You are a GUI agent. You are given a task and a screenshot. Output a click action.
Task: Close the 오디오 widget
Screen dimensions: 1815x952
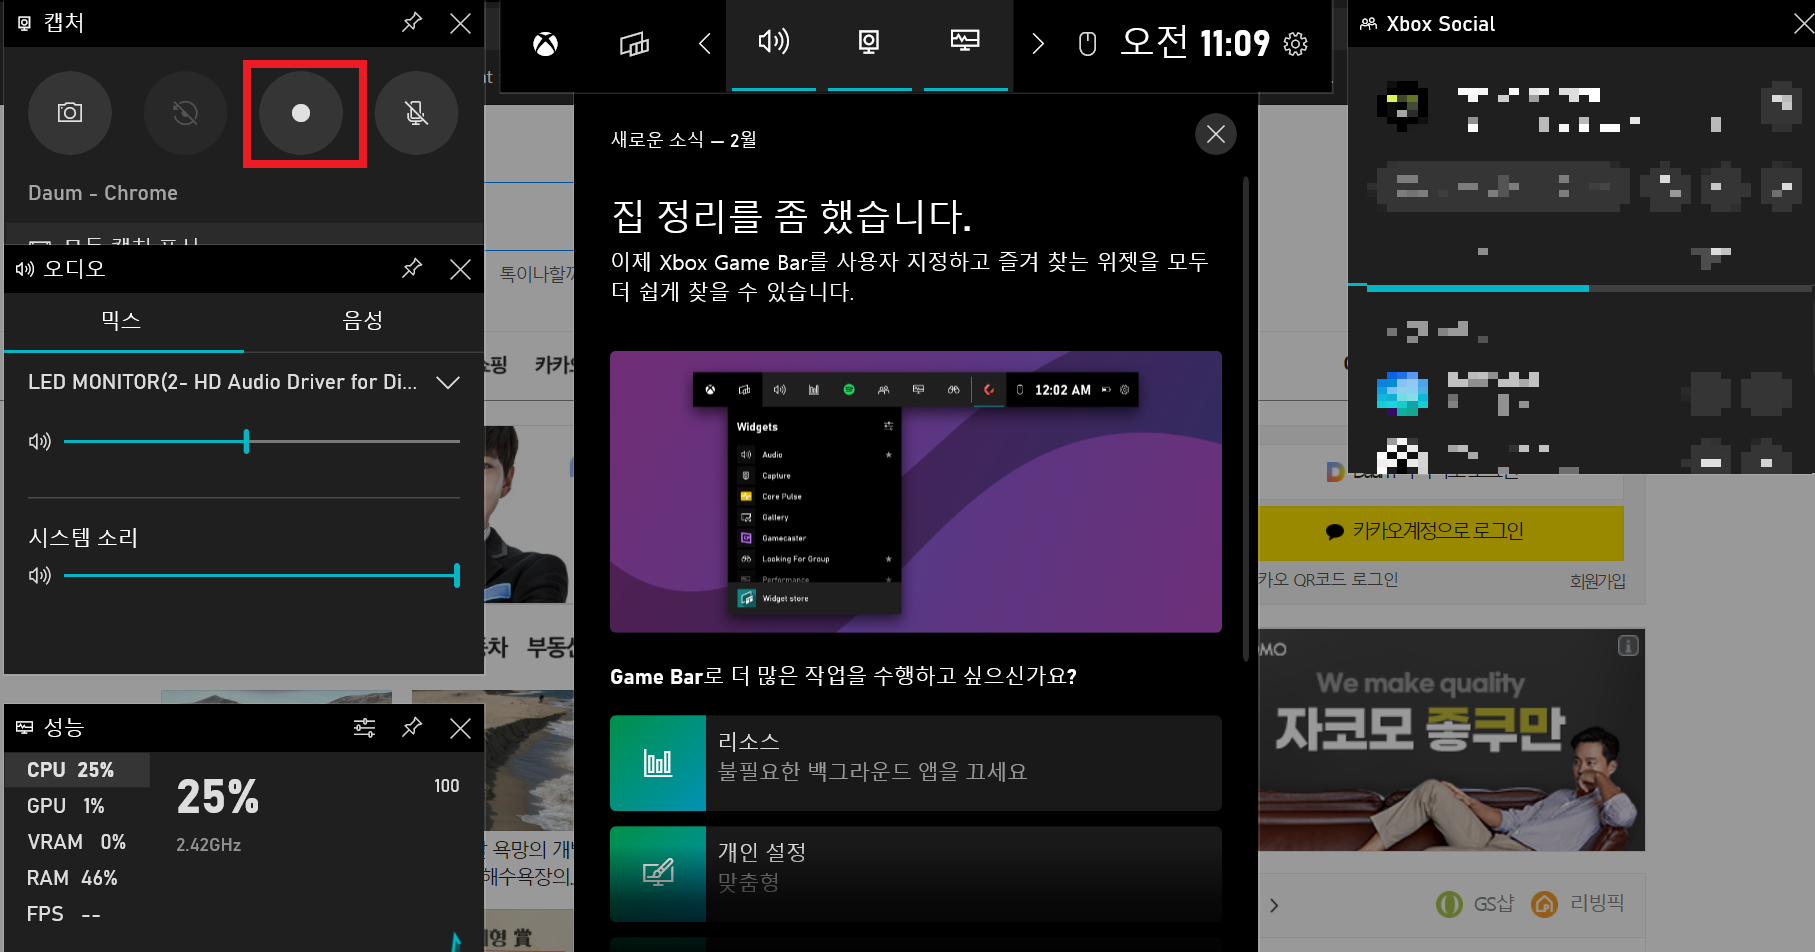click(460, 269)
